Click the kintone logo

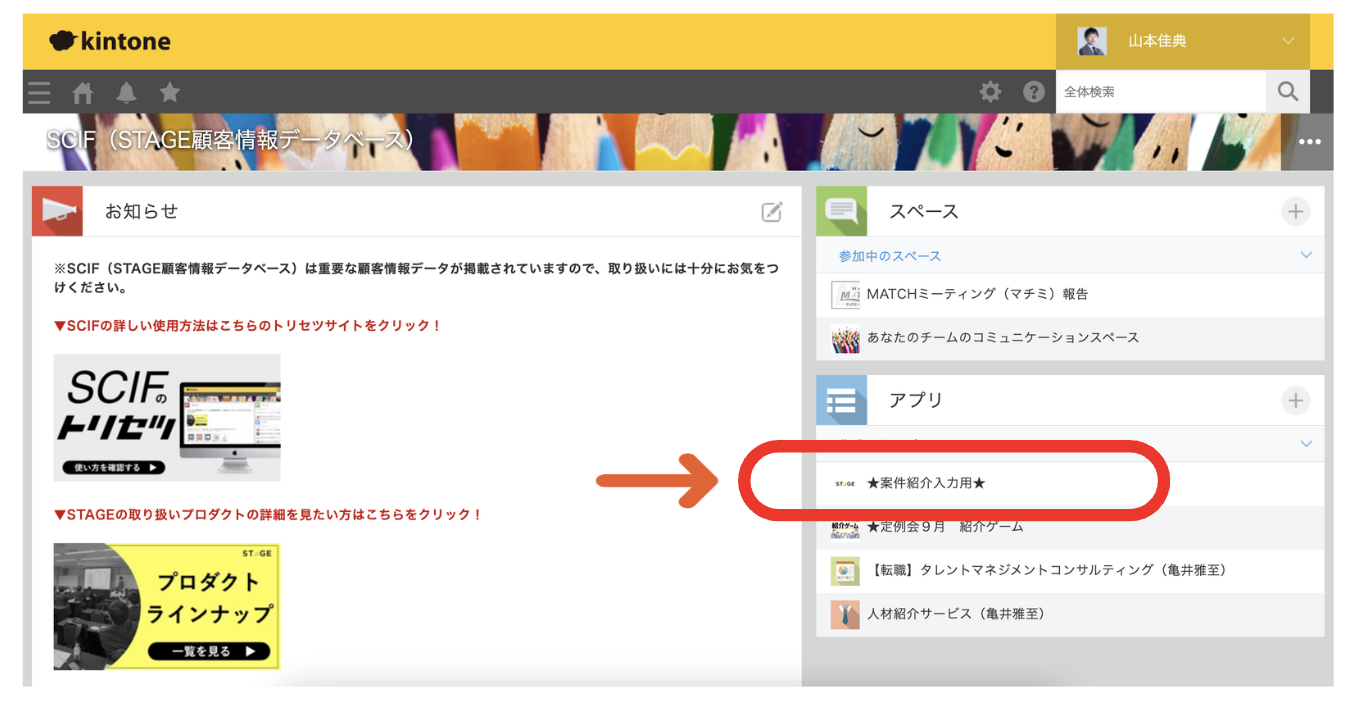[x=110, y=41]
